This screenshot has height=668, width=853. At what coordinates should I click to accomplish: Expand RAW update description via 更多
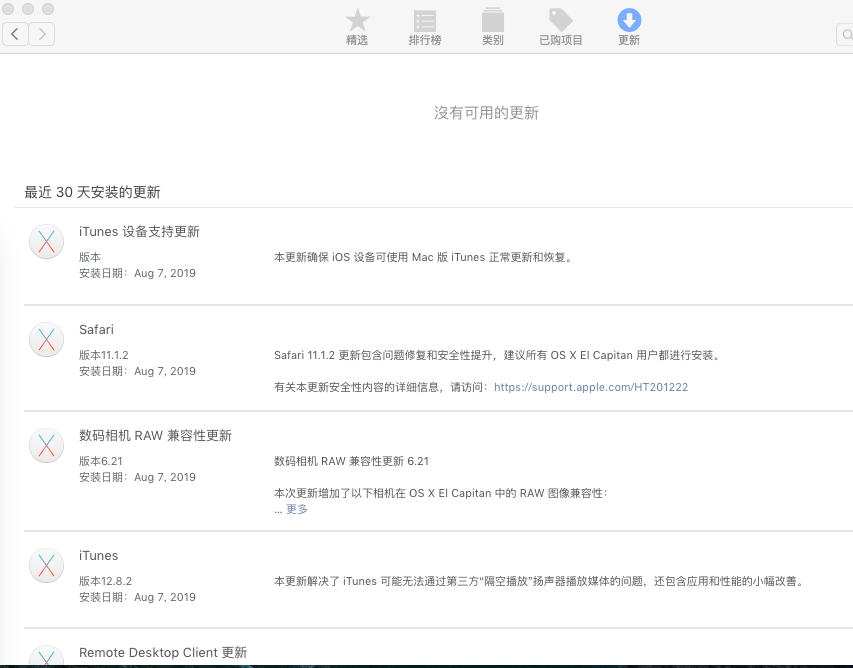pos(297,509)
